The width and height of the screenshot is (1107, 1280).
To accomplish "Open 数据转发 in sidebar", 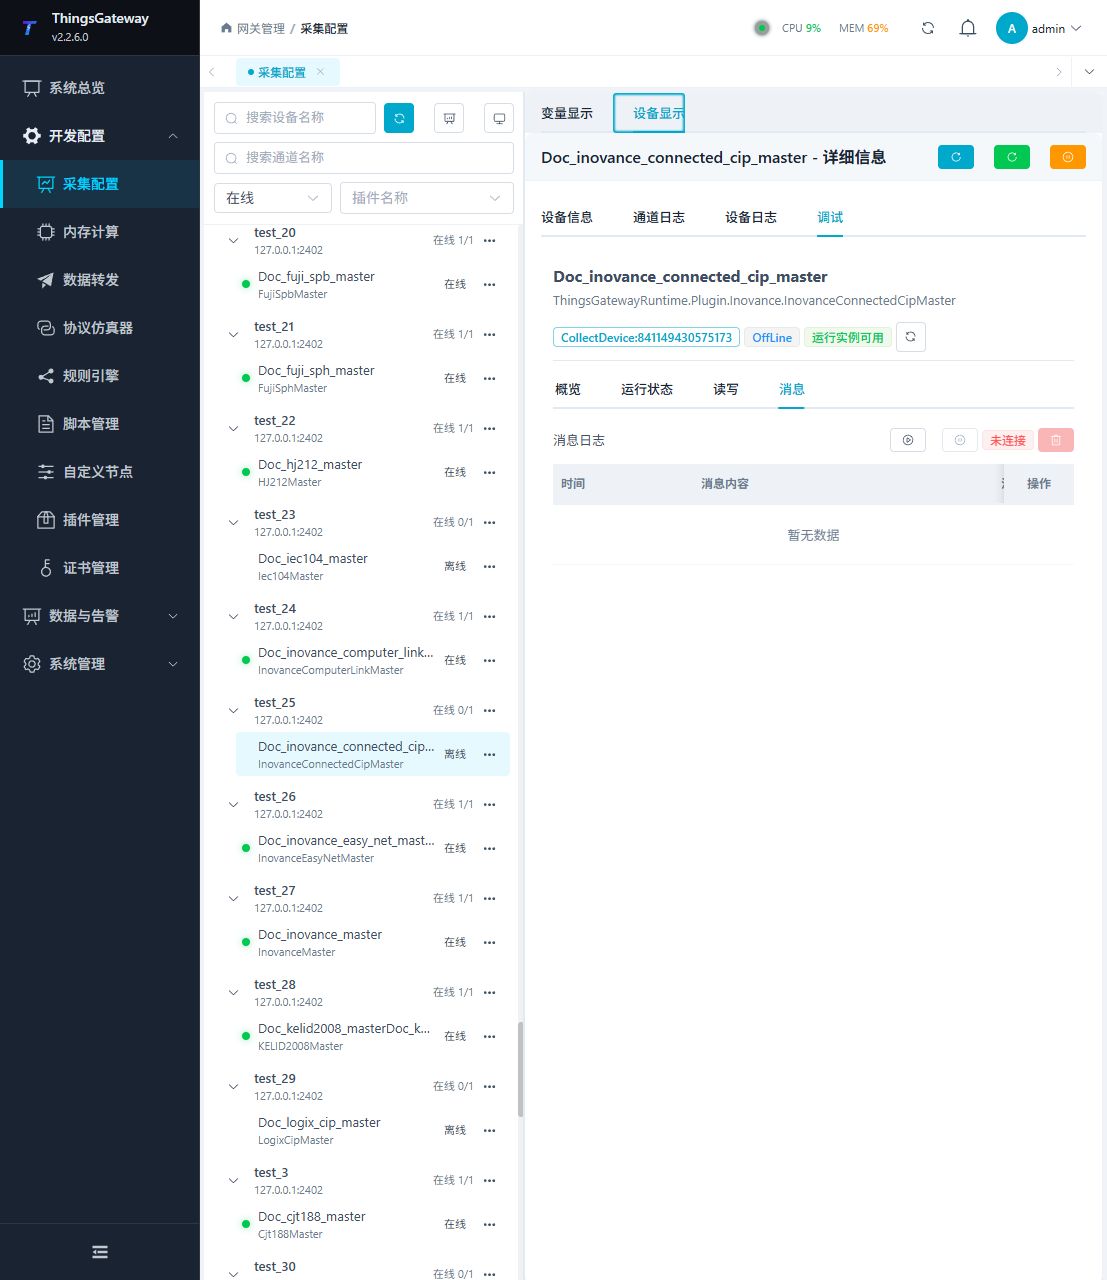I will [x=100, y=280].
